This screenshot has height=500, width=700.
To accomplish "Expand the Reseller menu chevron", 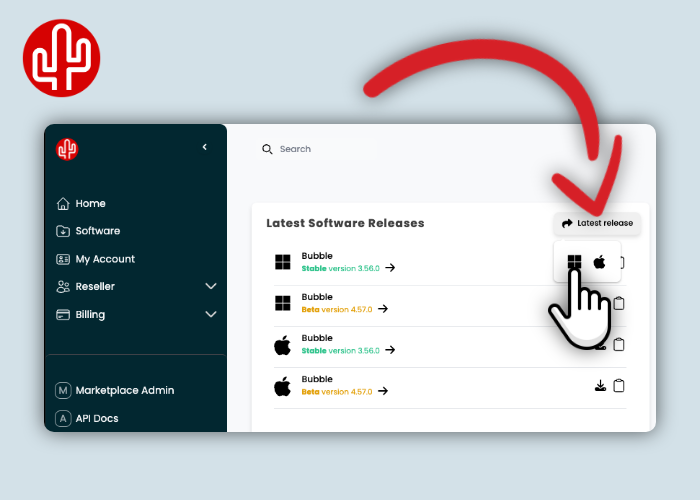I will click(x=211, y=286).
